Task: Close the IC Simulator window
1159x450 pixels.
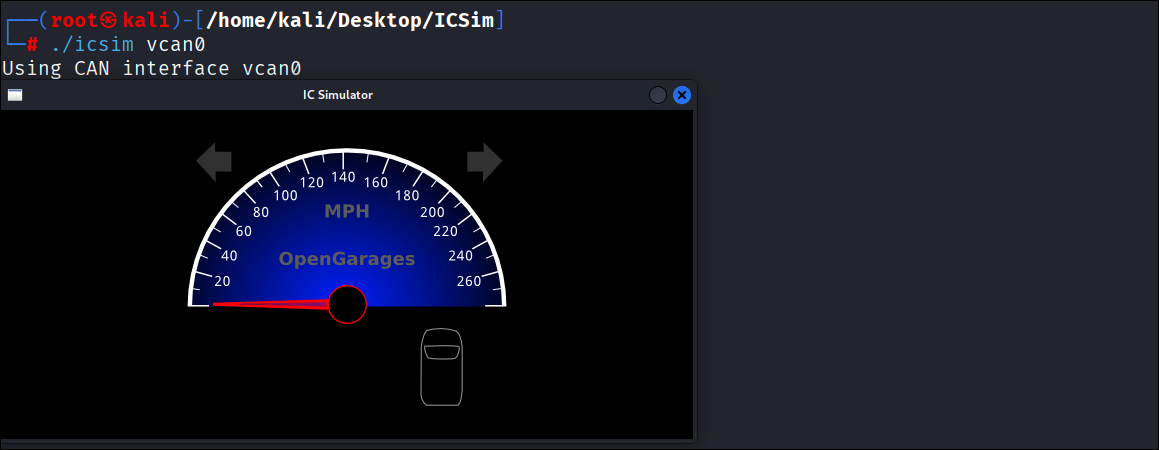Action: 682,95
